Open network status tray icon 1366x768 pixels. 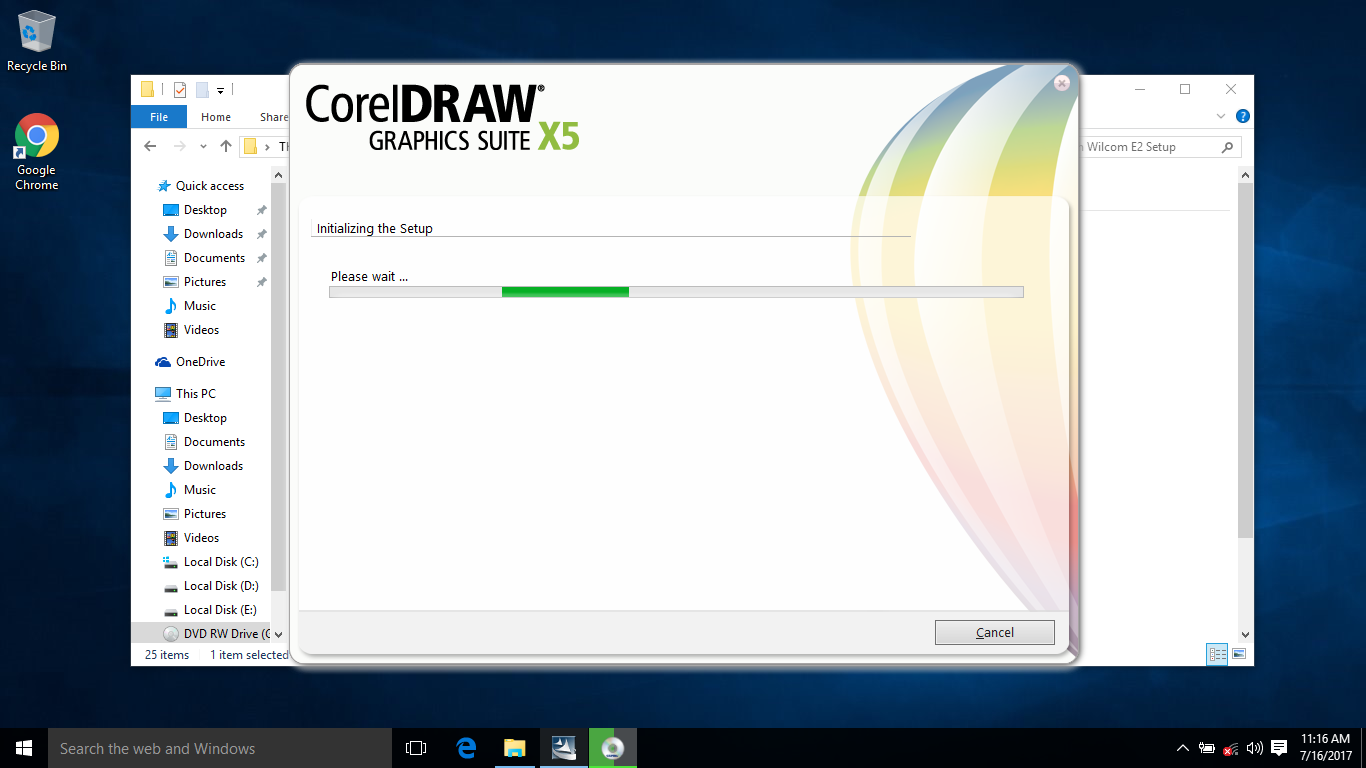[x=1231, y=748]
